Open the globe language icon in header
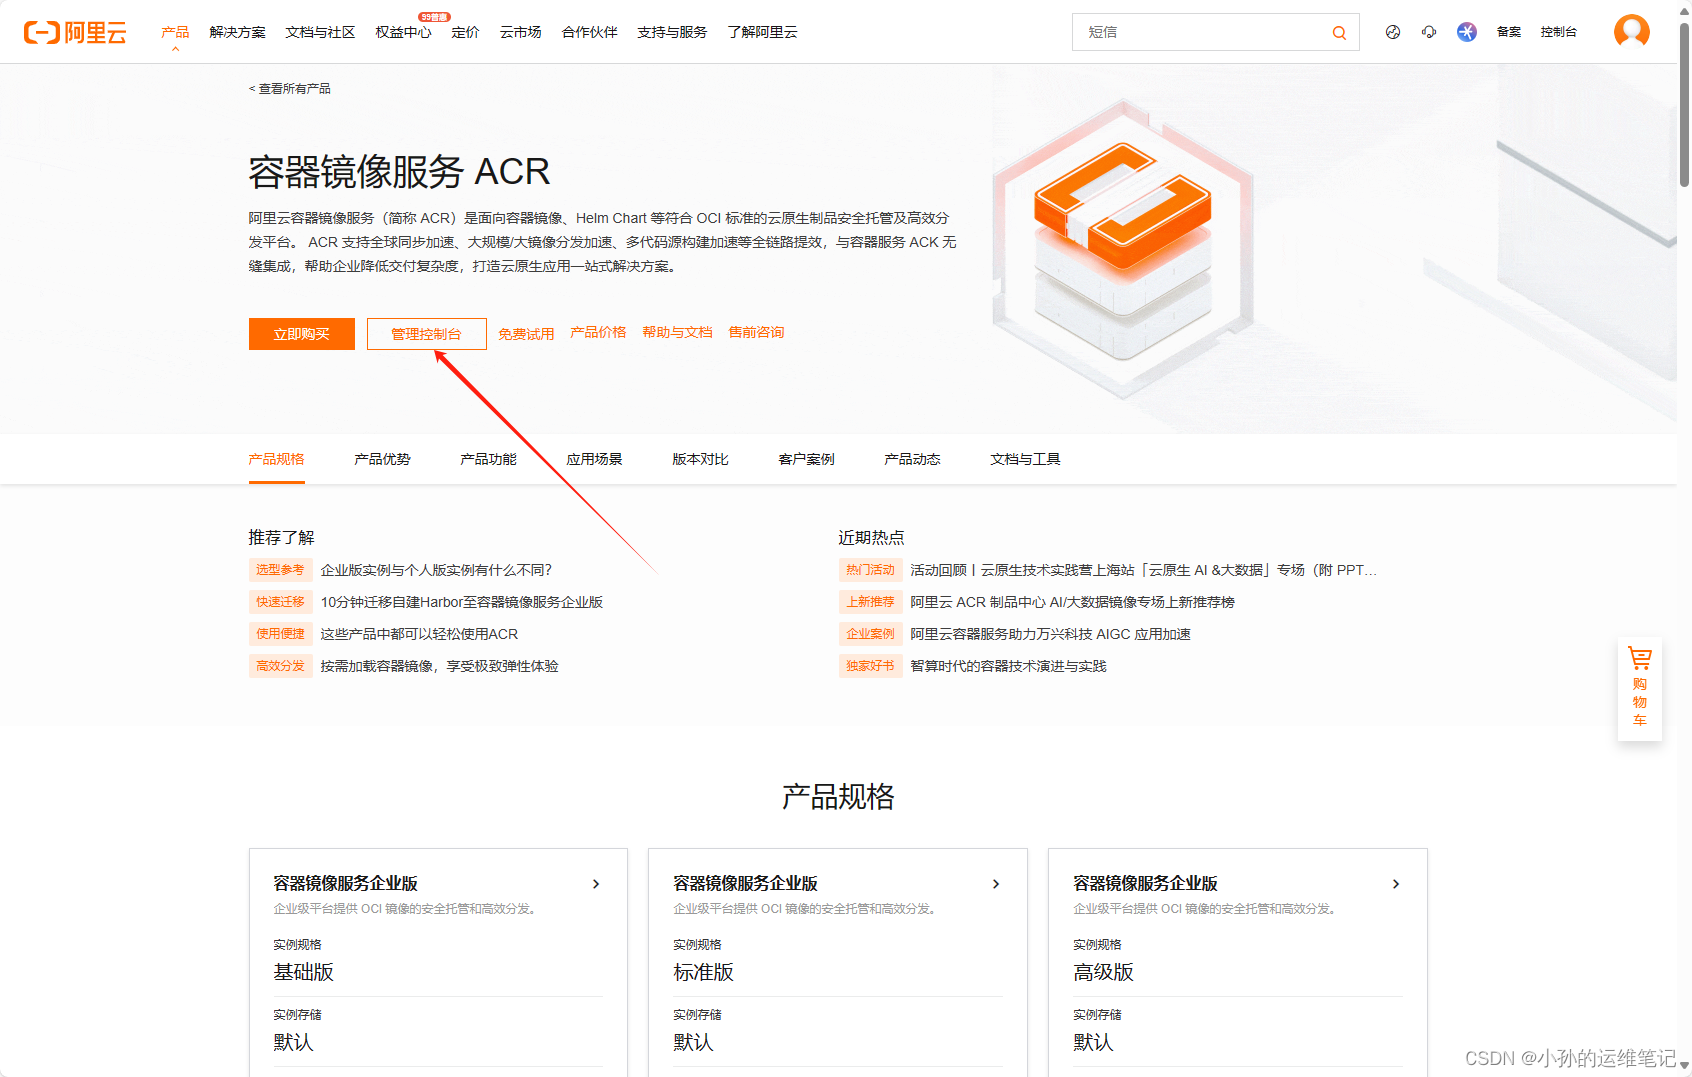The width and height of the screenshot is (1692, 1077). (1393, 32)
